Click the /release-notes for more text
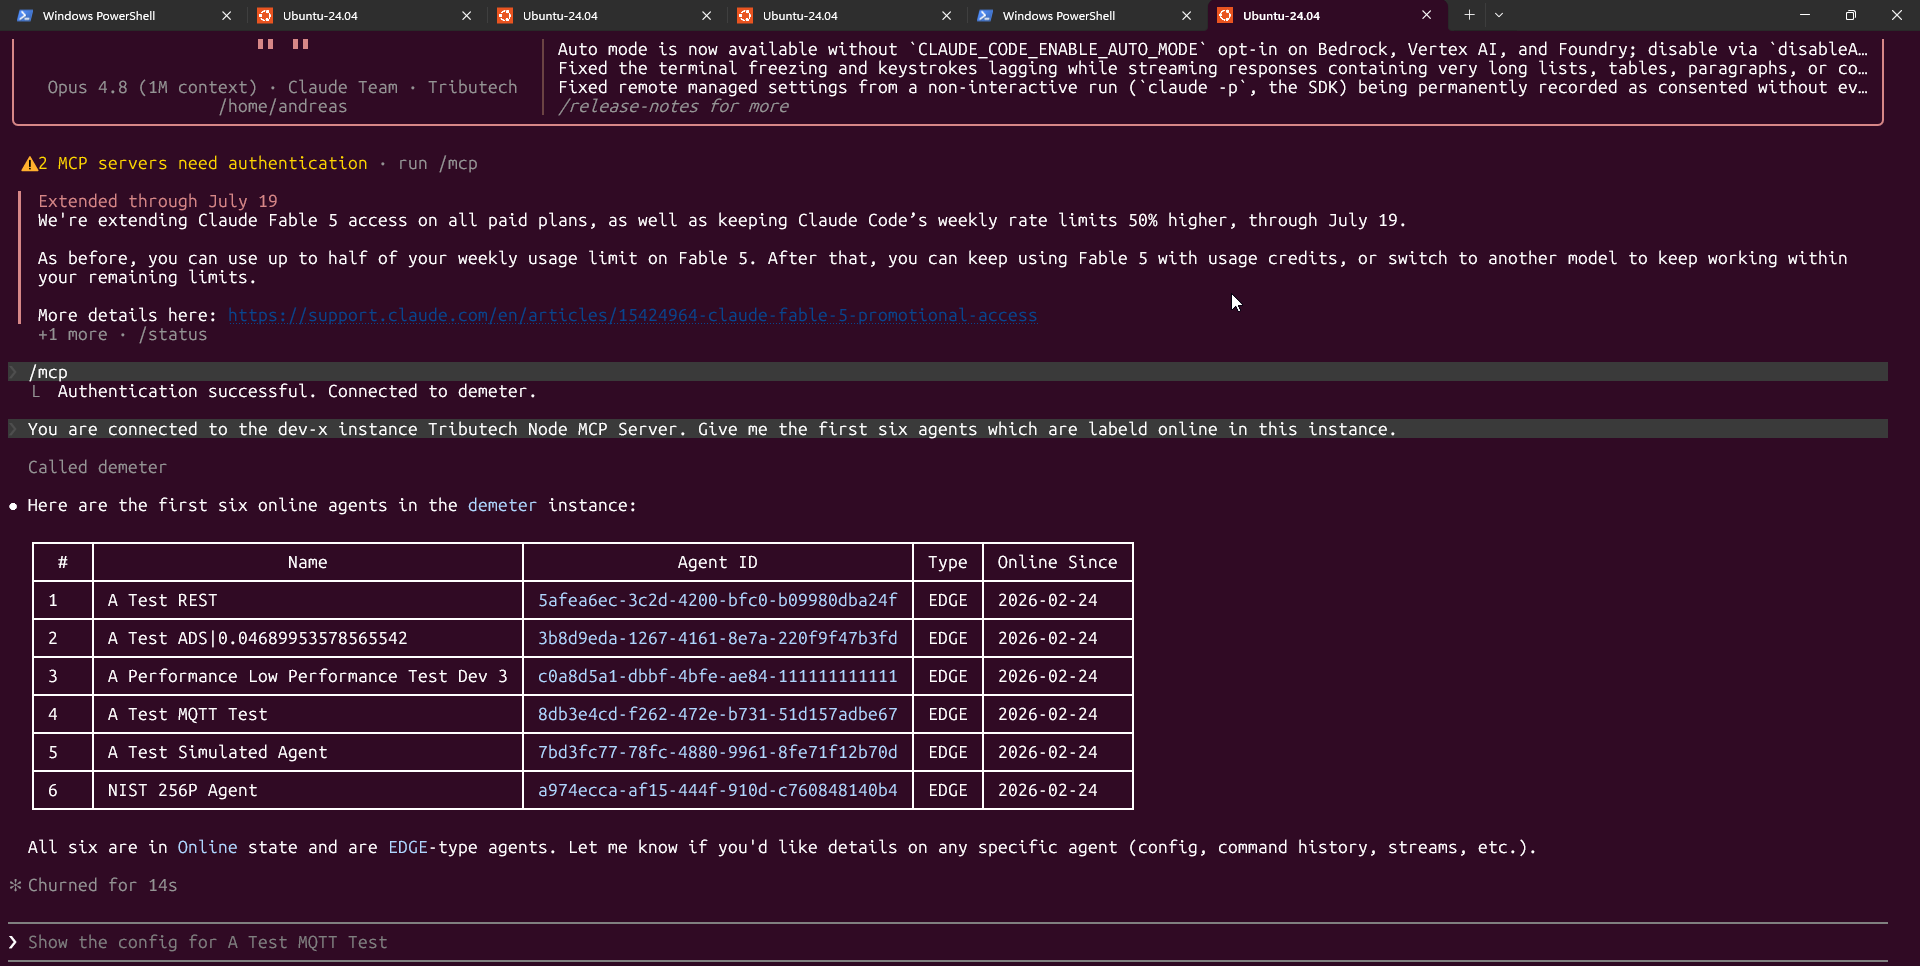Screen dimensions: 1920x966 click(x=673, y=106)
